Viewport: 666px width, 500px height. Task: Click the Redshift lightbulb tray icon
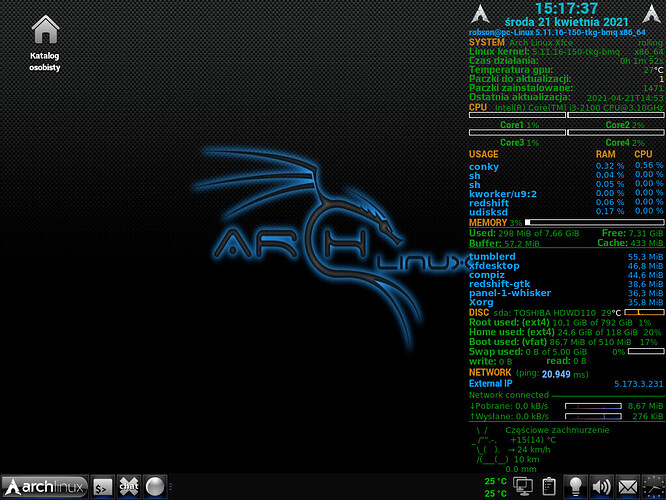coord(576,486)
